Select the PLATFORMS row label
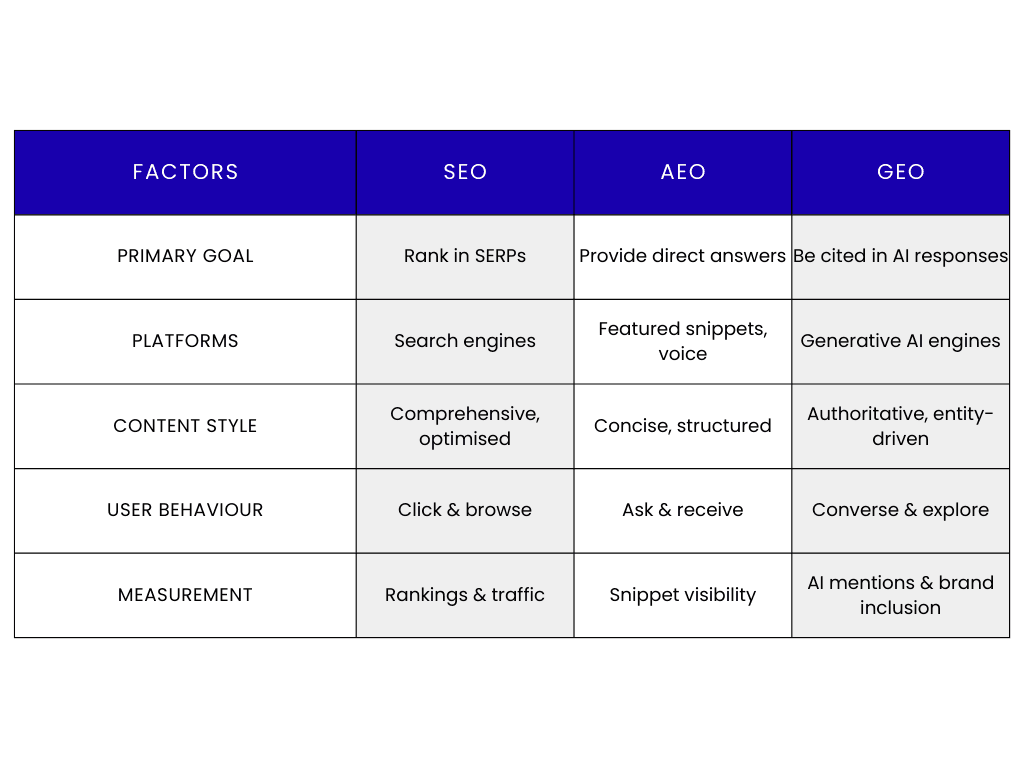Screen dimensions: 1024x768 (185, 341)
